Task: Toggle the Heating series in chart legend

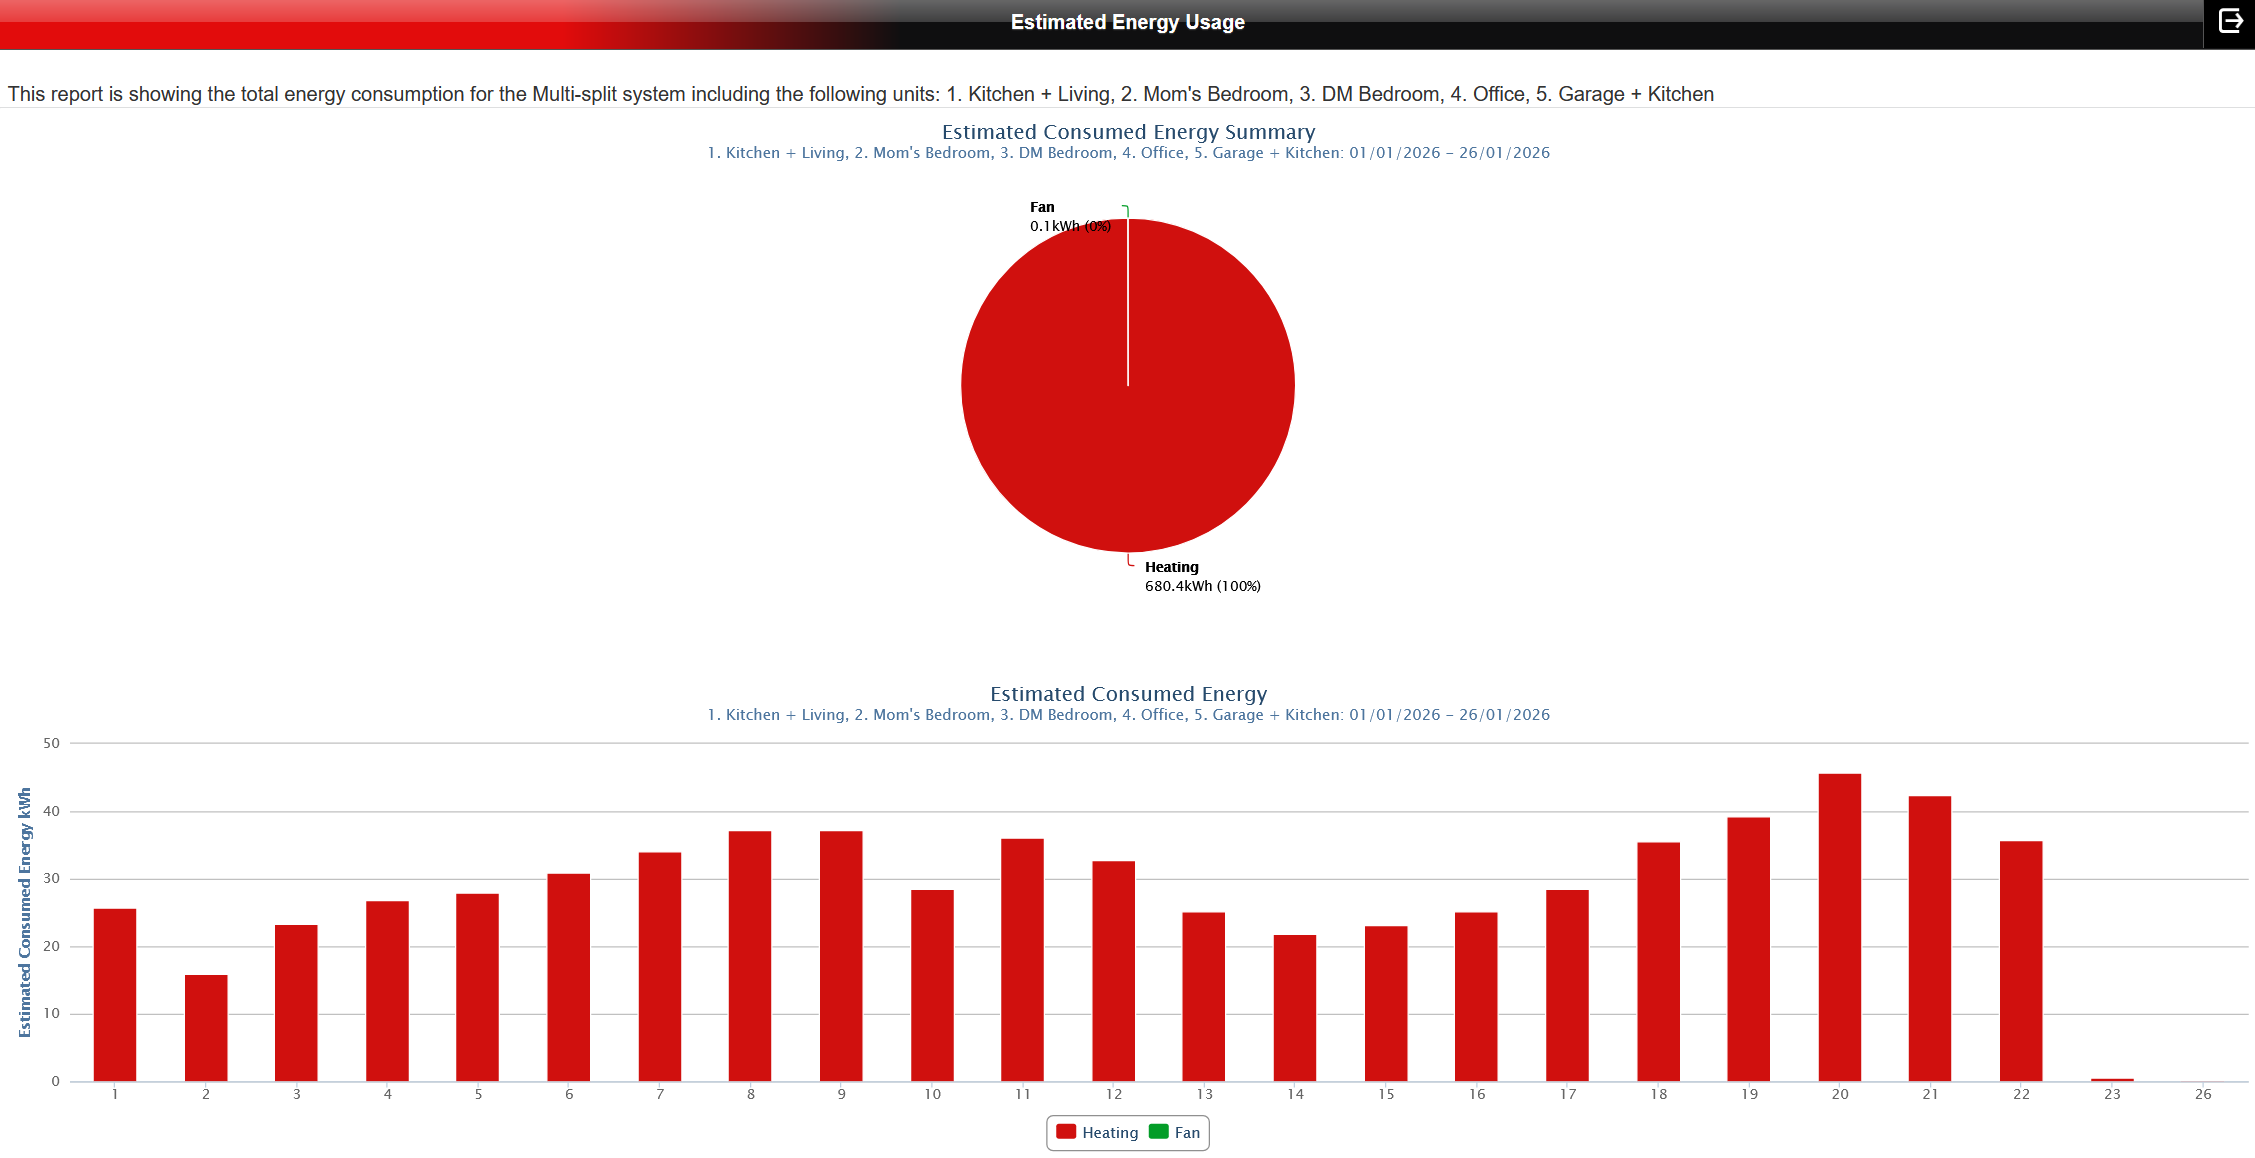Action: (1109, 1133)
